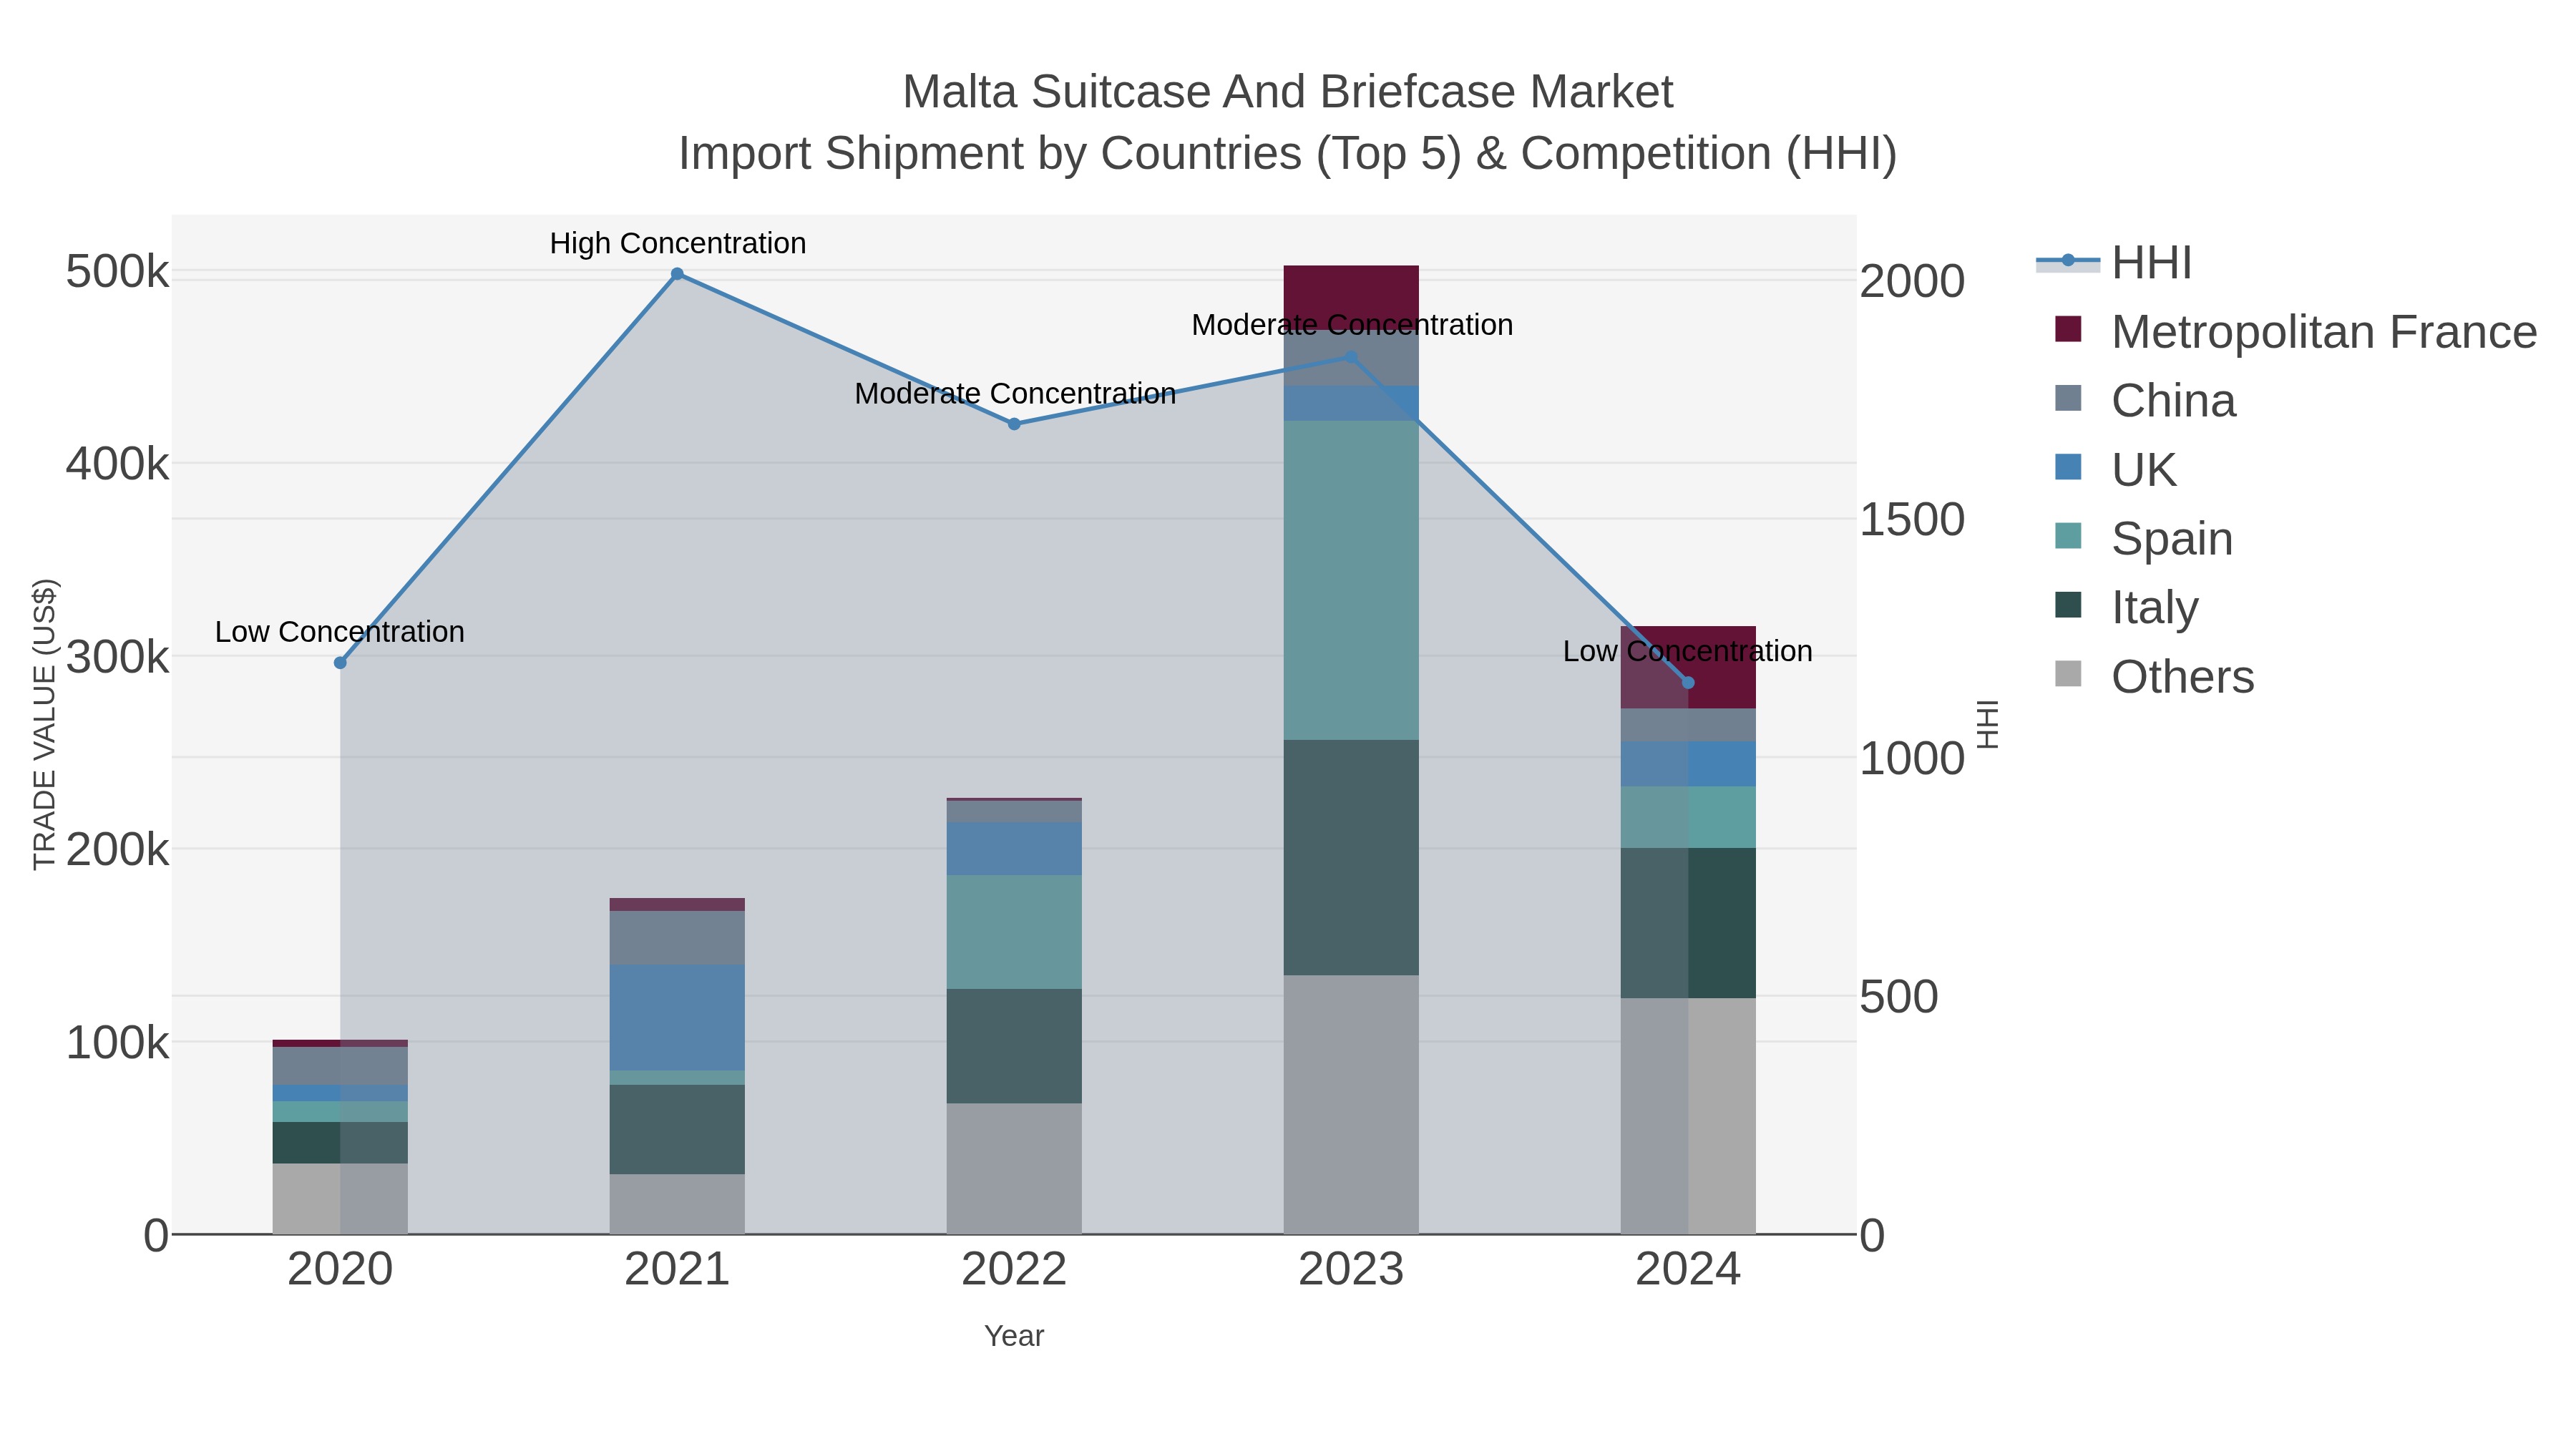Image resolution: width=2576 pixels, height=1449 pixels.
Task: Click the Italy segment of 2024 bar
Action: pos(1688,924)
